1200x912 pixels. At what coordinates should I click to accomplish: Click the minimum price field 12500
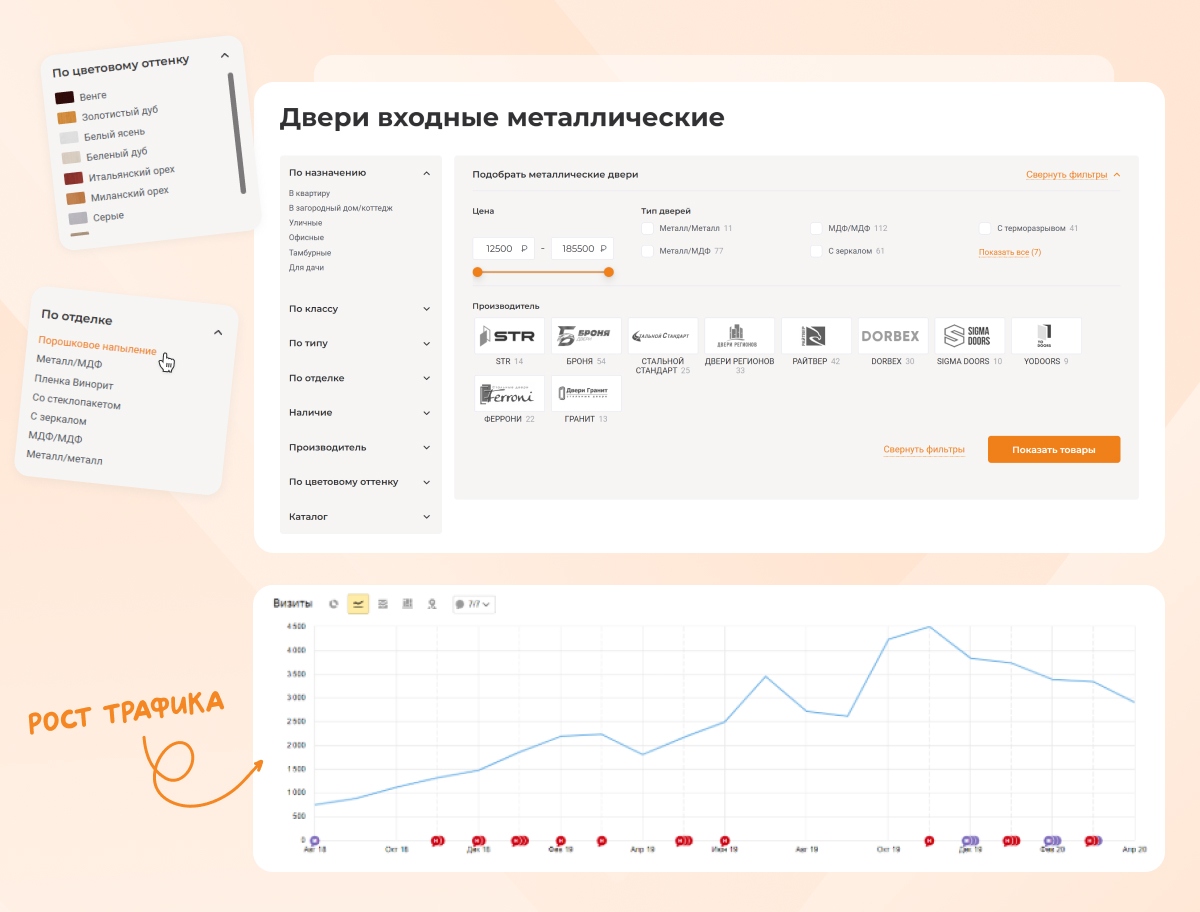tap(504, 248)
